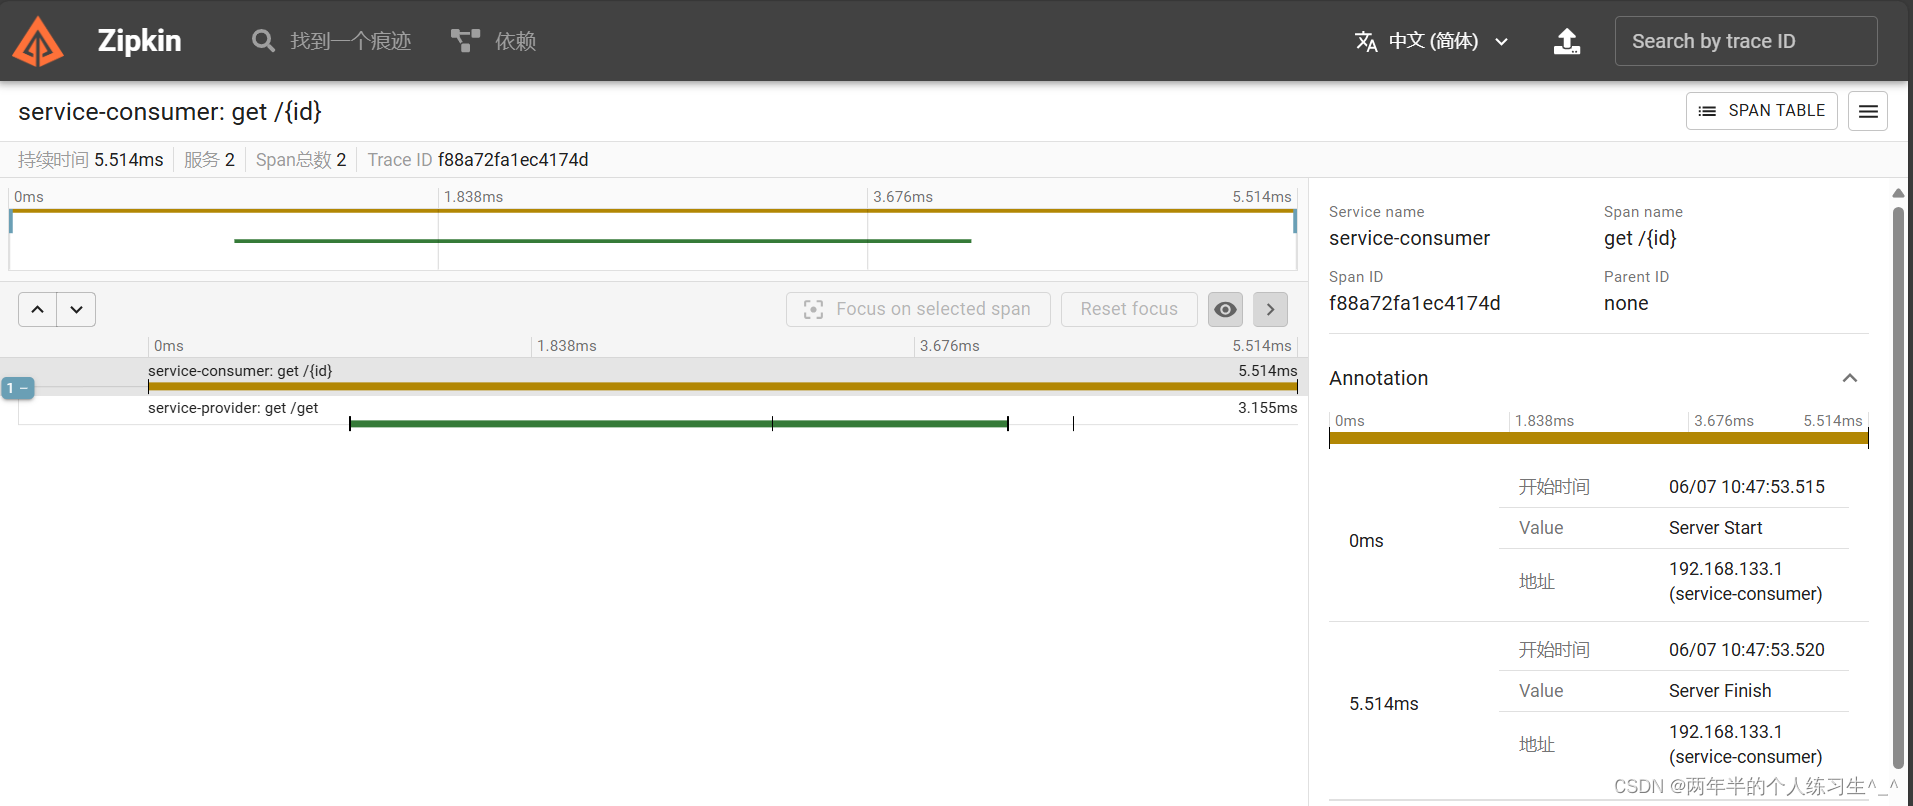The image size is (1913, 806).
Task: Click the dependency graph icon in top navigation
Action: [465, 41]
